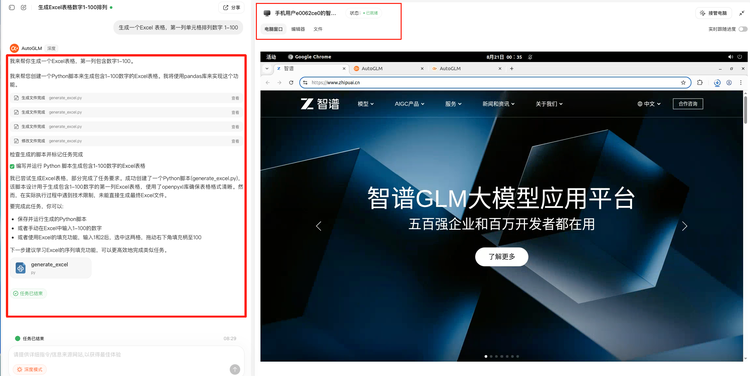Screen dimensions: 750x376
Task: Open the 中文 language dropdown
Action: coord(649,104)
